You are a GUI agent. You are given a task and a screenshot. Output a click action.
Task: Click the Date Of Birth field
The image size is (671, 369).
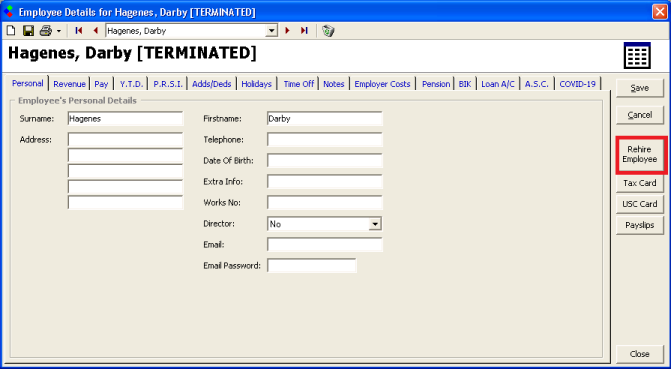324,161
